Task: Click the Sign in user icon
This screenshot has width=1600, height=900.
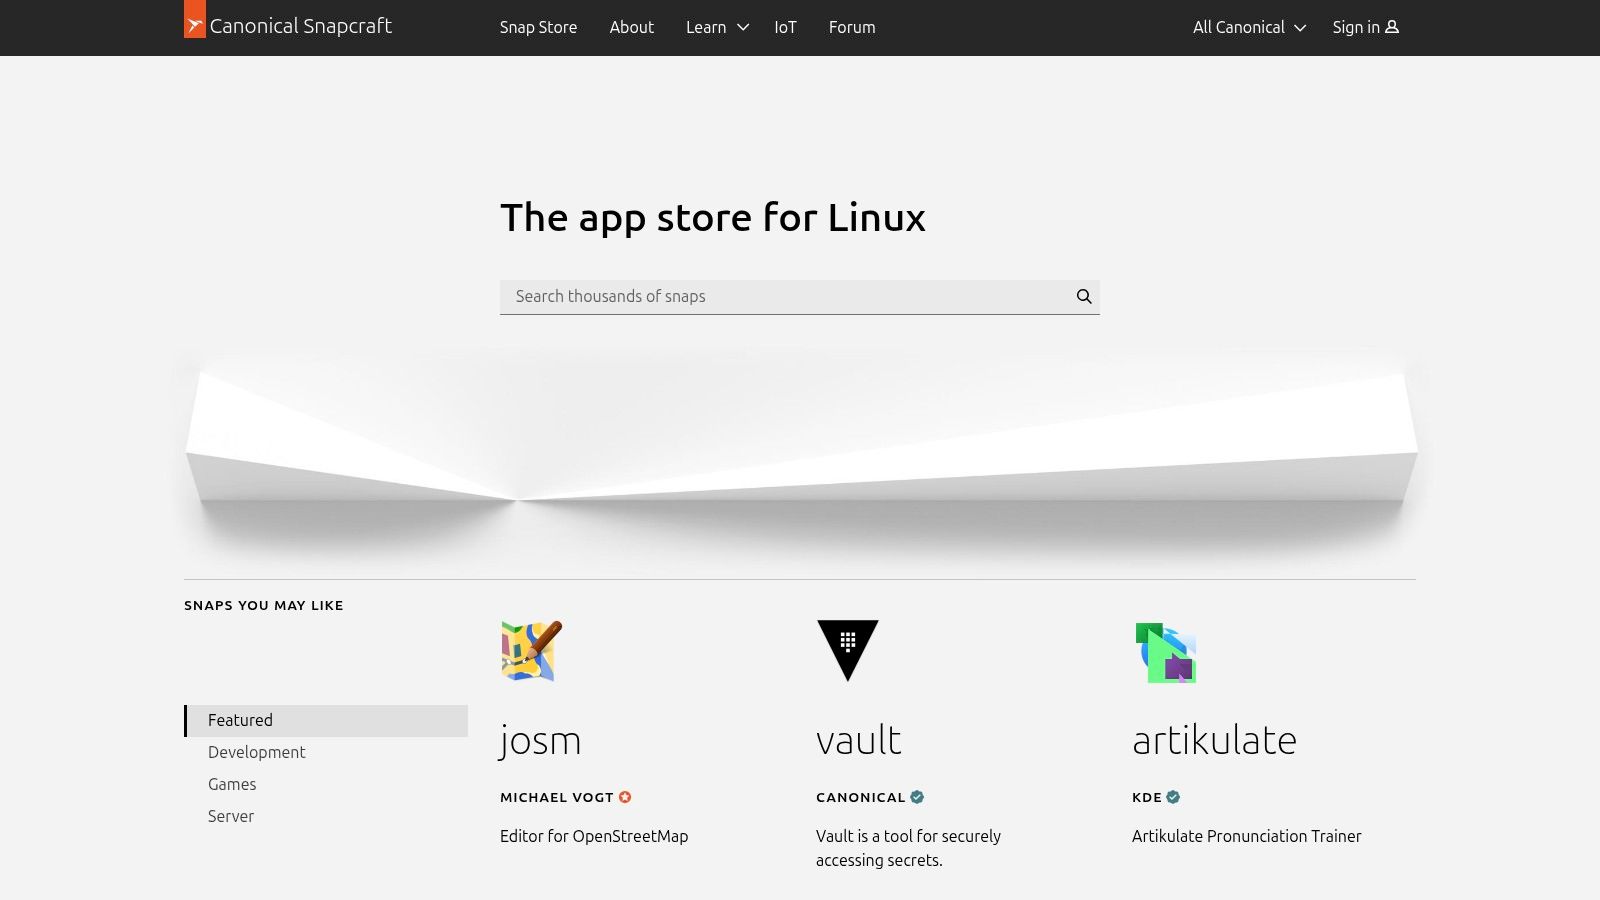Action: point(1392,27)
